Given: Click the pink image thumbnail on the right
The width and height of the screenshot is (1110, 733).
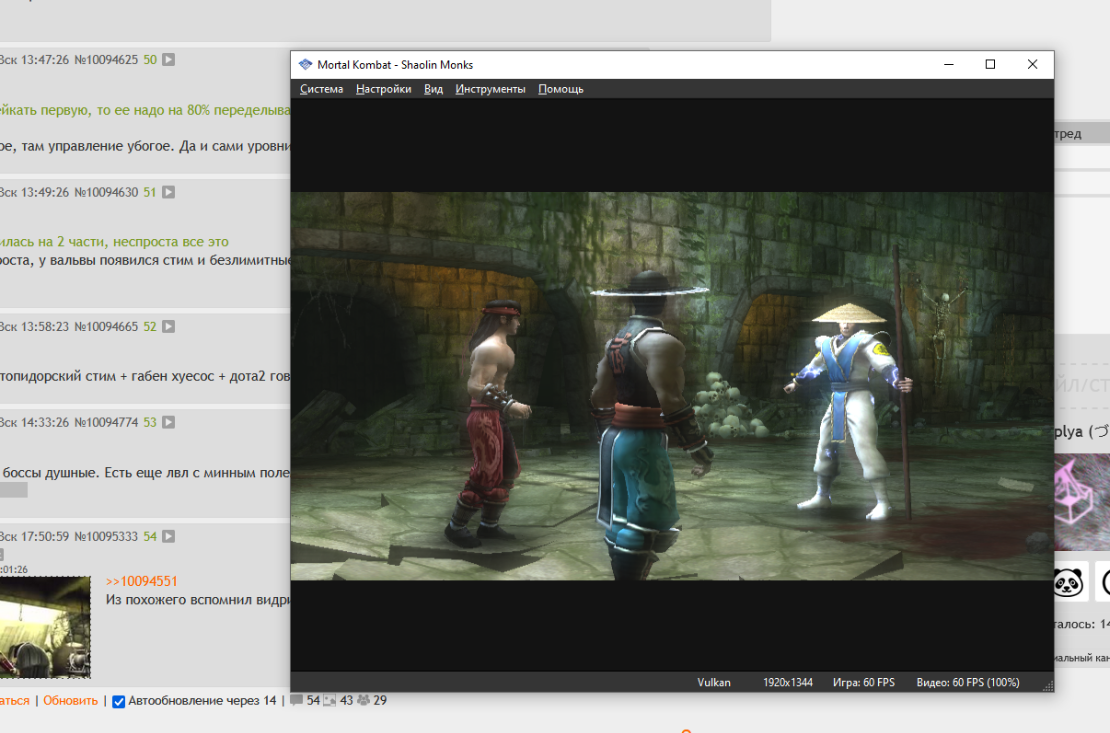Looking at the screenshot, I should (1082, 502).
